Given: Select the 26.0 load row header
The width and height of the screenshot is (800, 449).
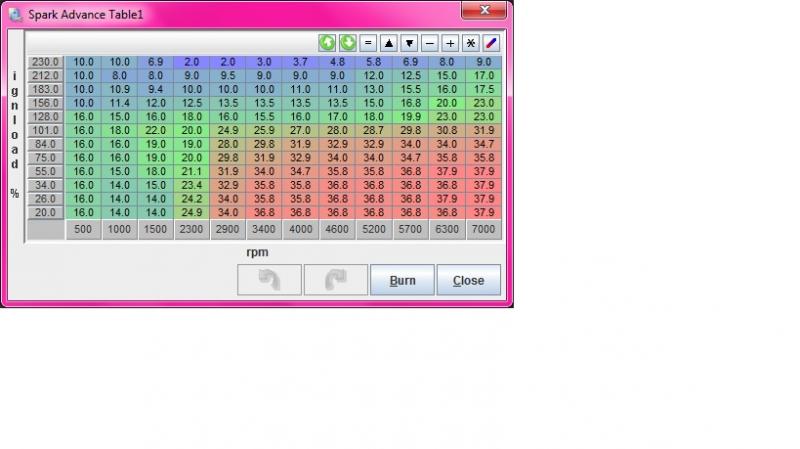Looking at the screenshot, I should (45, 199).
